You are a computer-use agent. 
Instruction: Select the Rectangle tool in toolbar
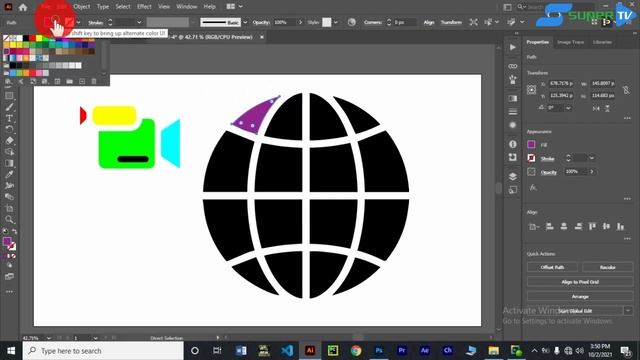tap(9, 96)
